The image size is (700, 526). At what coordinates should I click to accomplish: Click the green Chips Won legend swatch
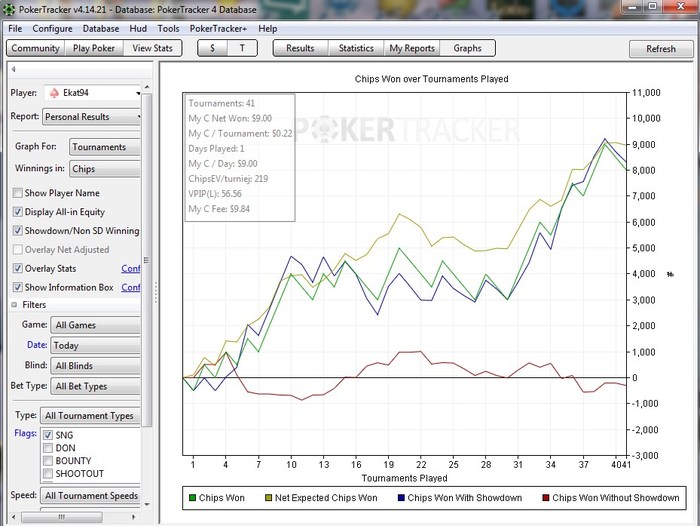[x=192, y=497]
